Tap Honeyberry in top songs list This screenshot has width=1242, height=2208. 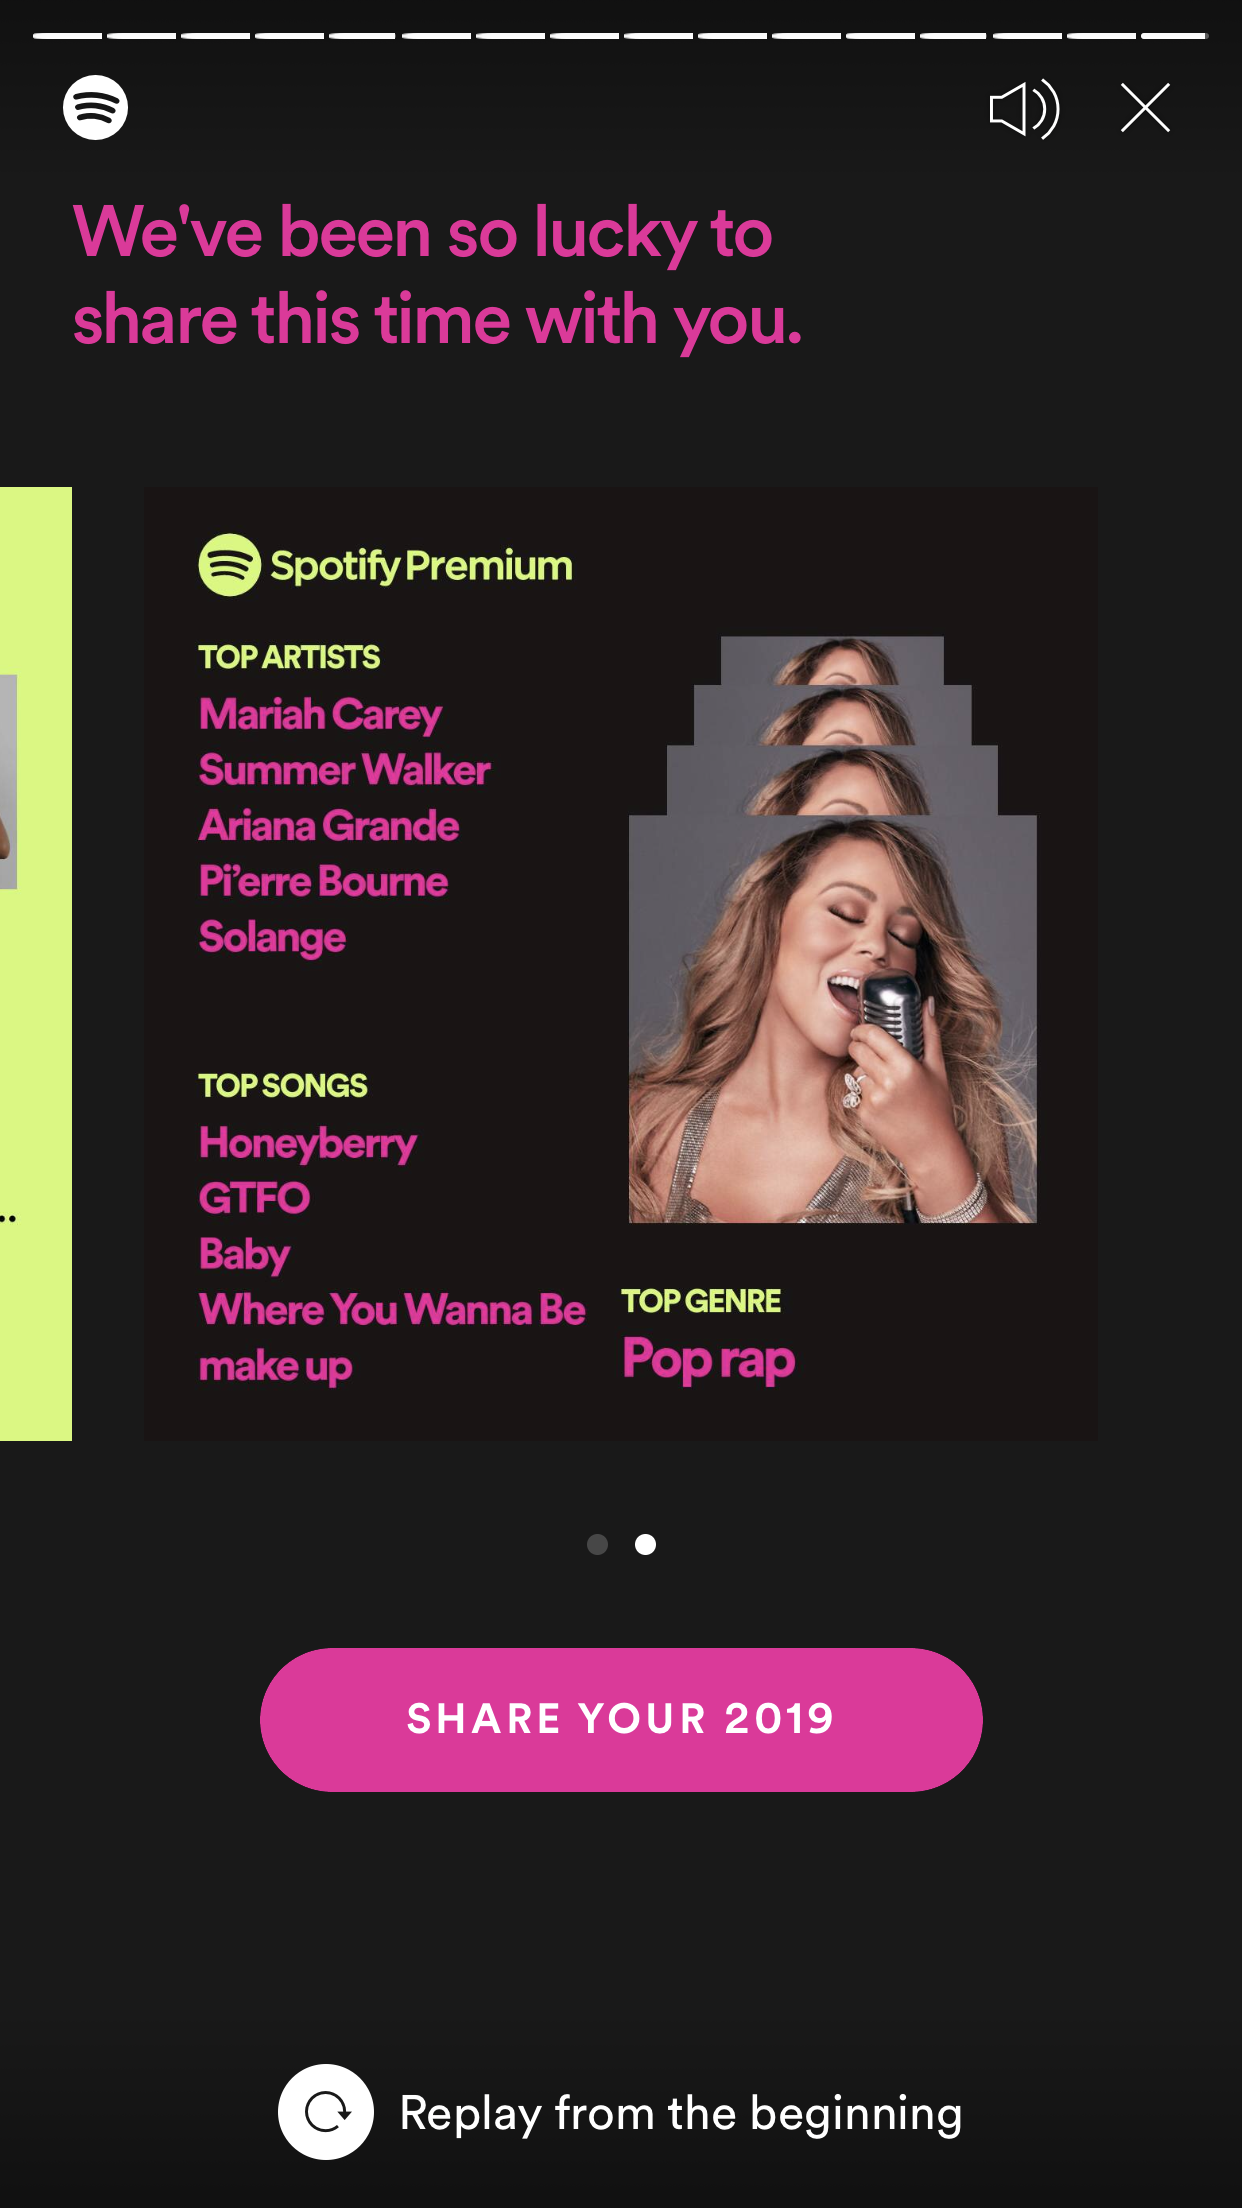tap(308, 1143)
